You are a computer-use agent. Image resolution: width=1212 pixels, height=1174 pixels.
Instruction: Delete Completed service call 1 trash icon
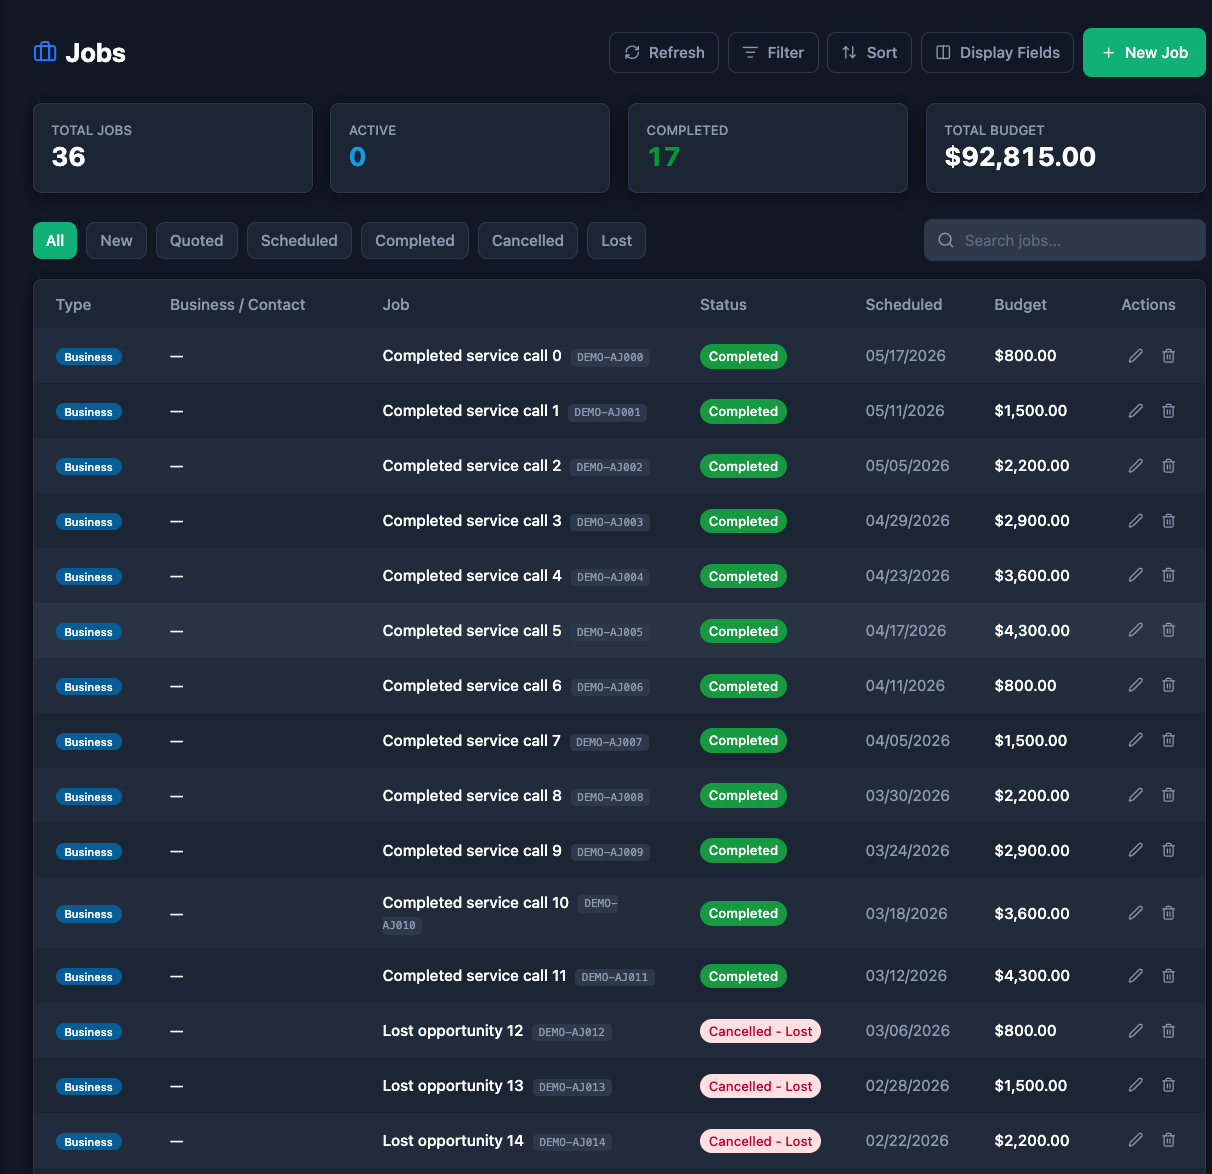(x=1168, y=411)
